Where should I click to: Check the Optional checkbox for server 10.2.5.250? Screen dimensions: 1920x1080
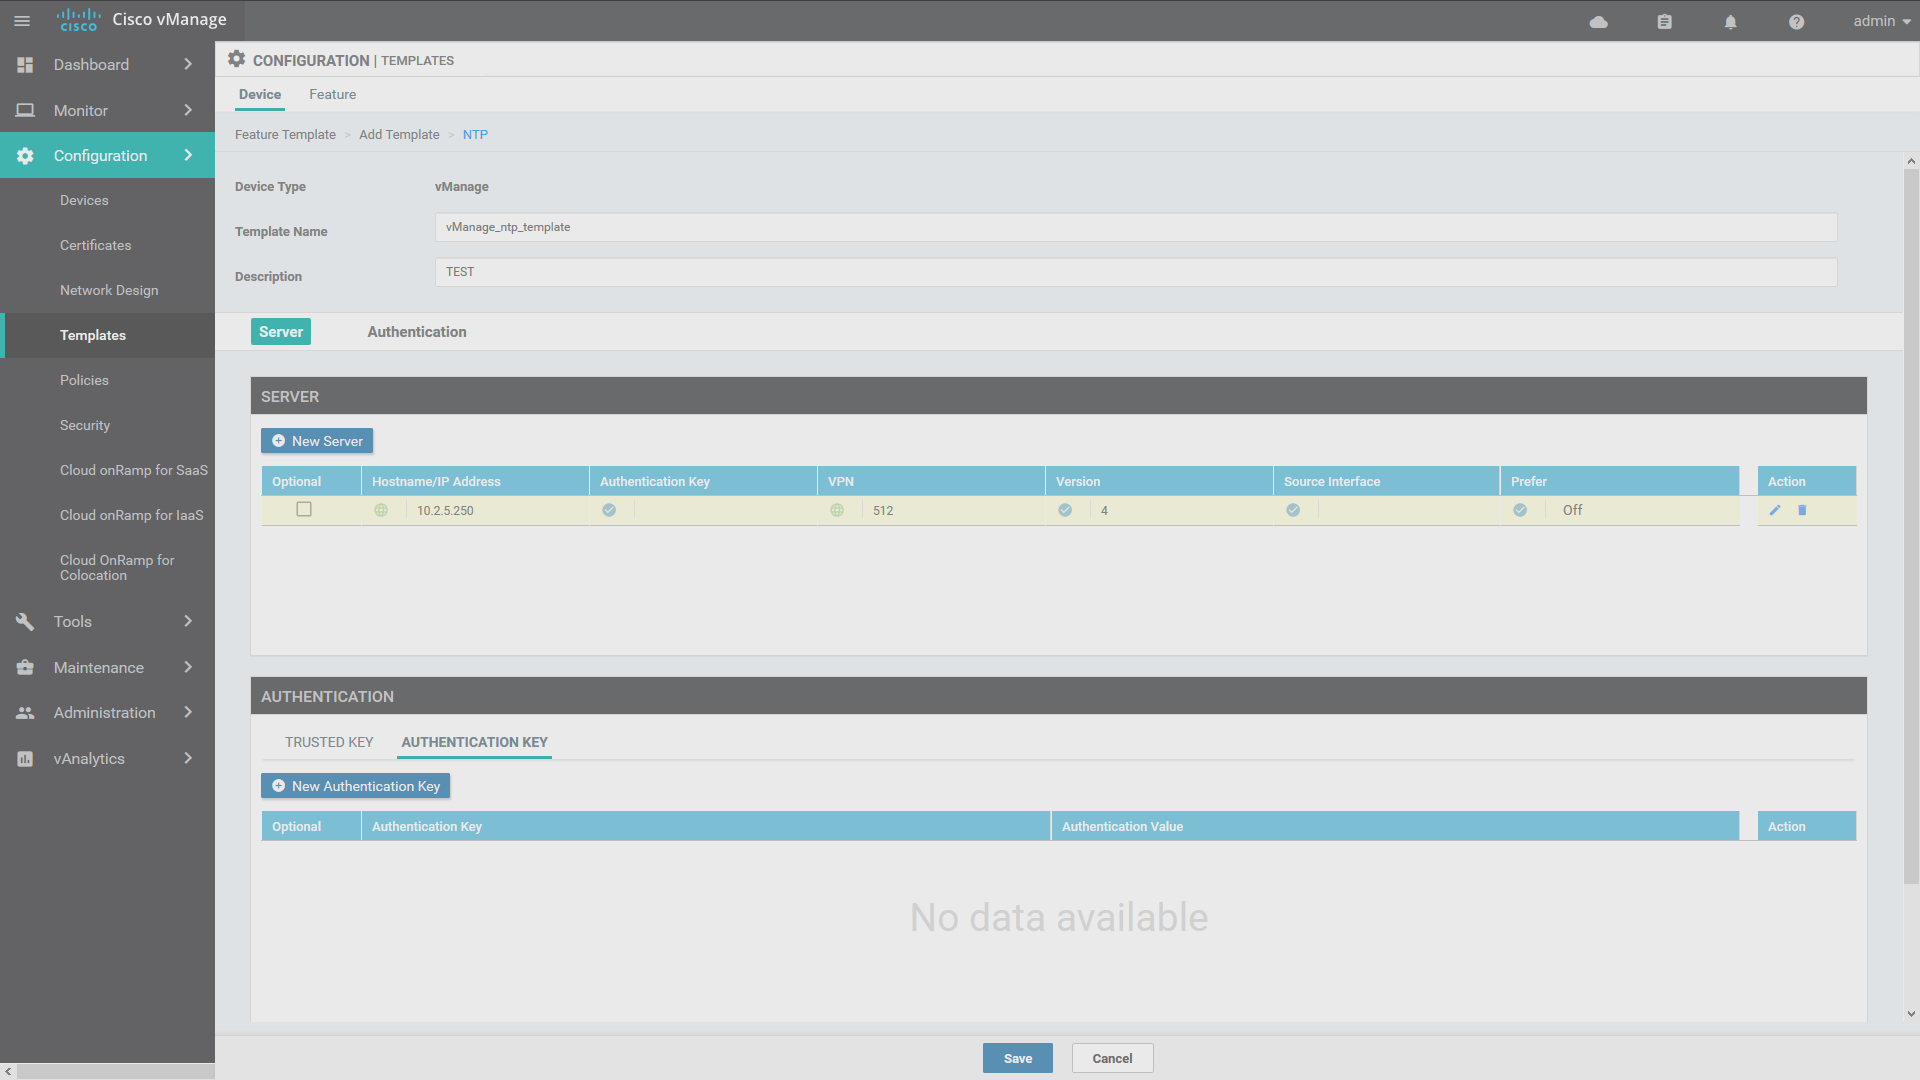click(x=304, y=509)
